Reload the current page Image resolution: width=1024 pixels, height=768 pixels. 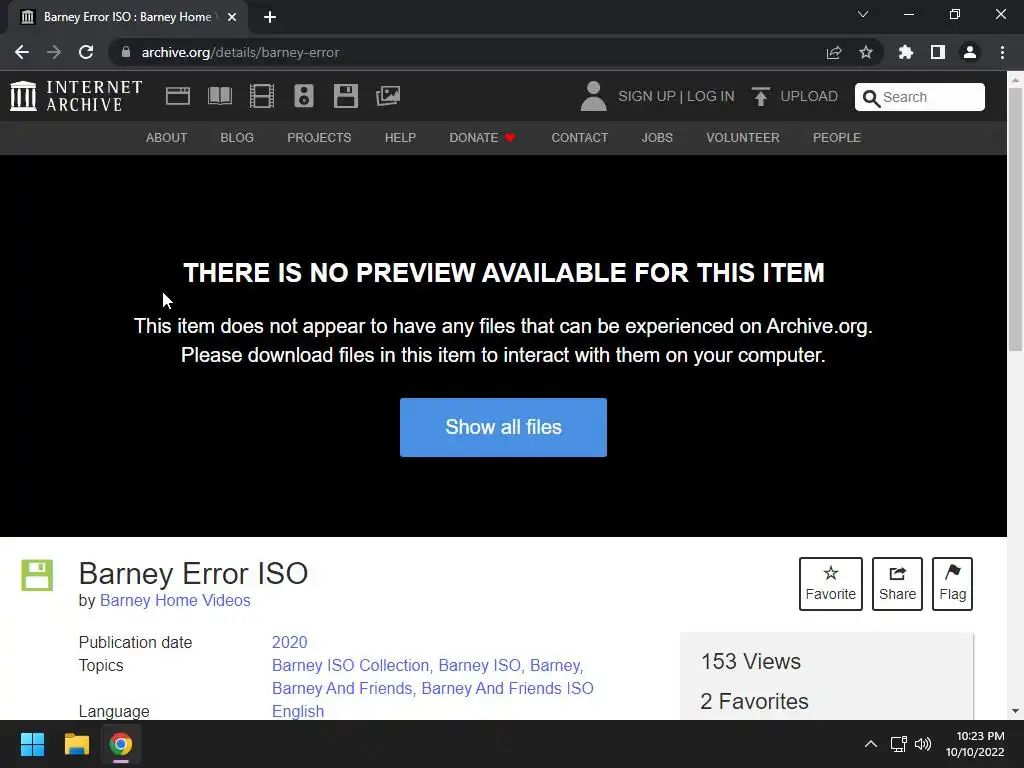(x=86, y=52)
